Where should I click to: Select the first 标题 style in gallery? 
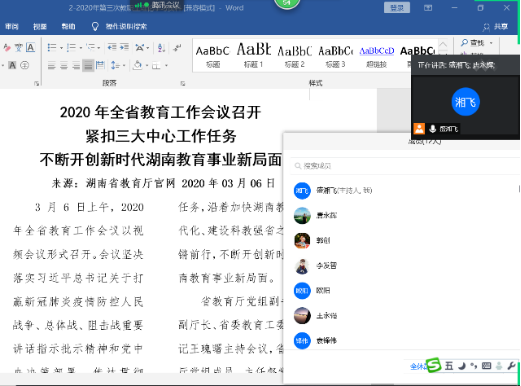[213, 56]
